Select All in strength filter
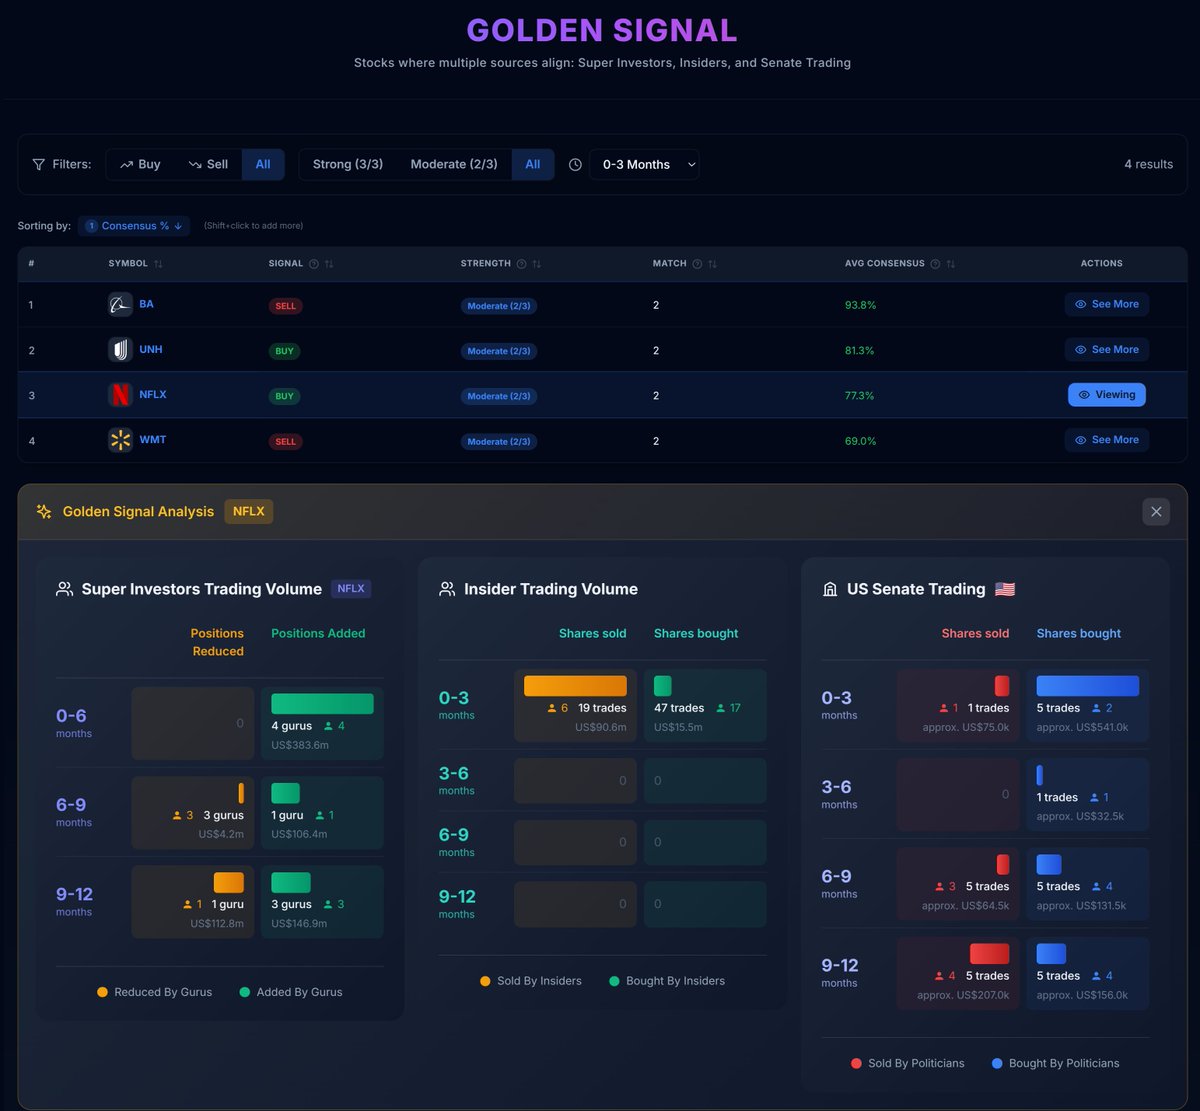The width and height of the screenshot is (1200, 1111). tap(533, 164)
